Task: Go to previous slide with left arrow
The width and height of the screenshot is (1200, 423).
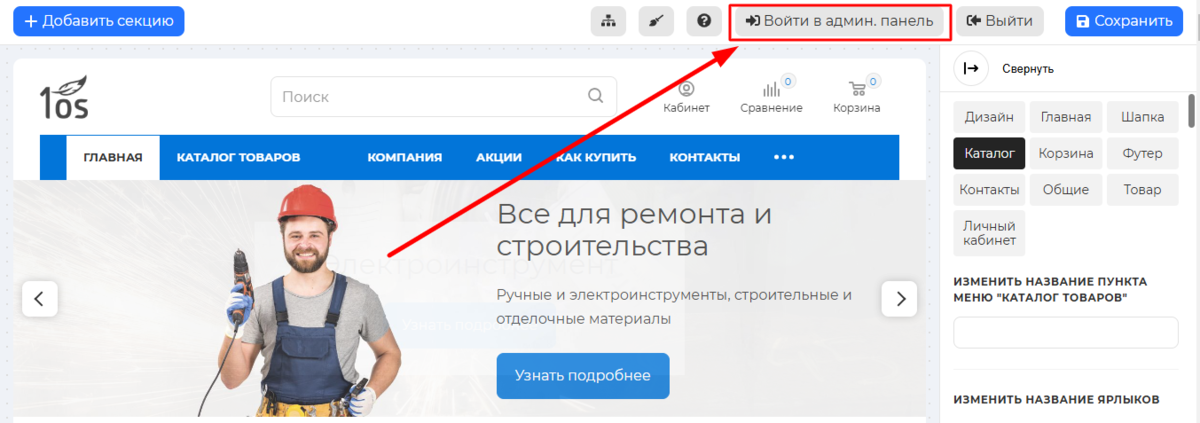Action: tap(40, 298)
